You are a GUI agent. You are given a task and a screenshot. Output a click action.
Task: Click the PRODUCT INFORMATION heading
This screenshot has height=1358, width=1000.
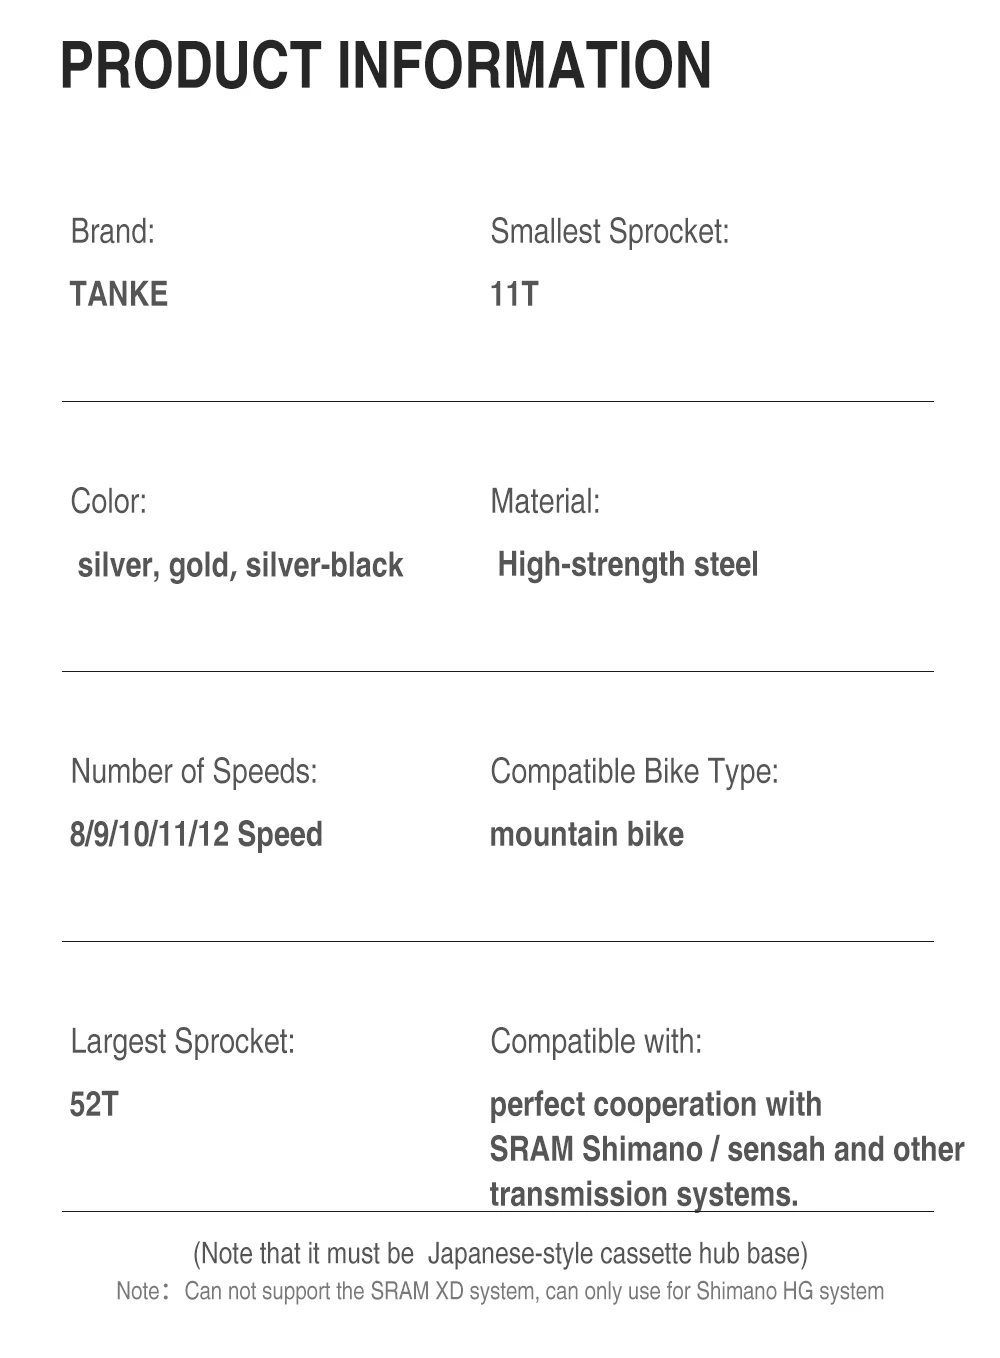(x=386, y=66)
